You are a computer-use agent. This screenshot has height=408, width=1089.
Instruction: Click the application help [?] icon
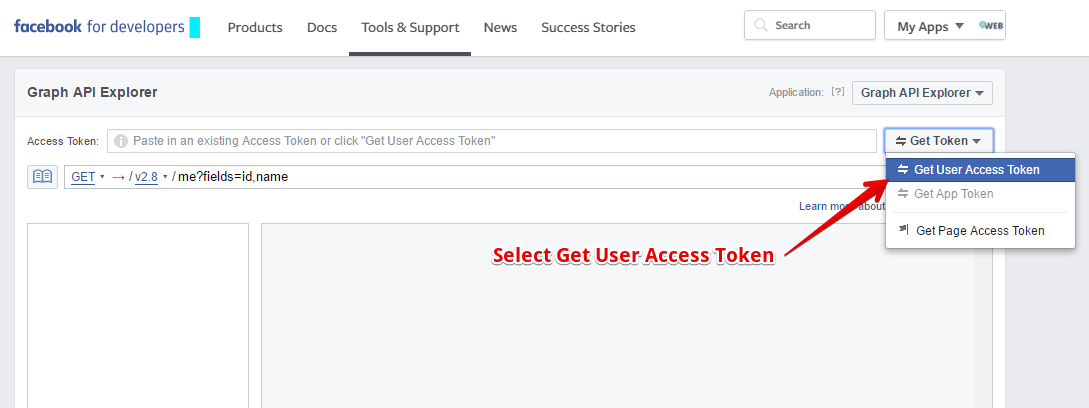tap(838, 92)
